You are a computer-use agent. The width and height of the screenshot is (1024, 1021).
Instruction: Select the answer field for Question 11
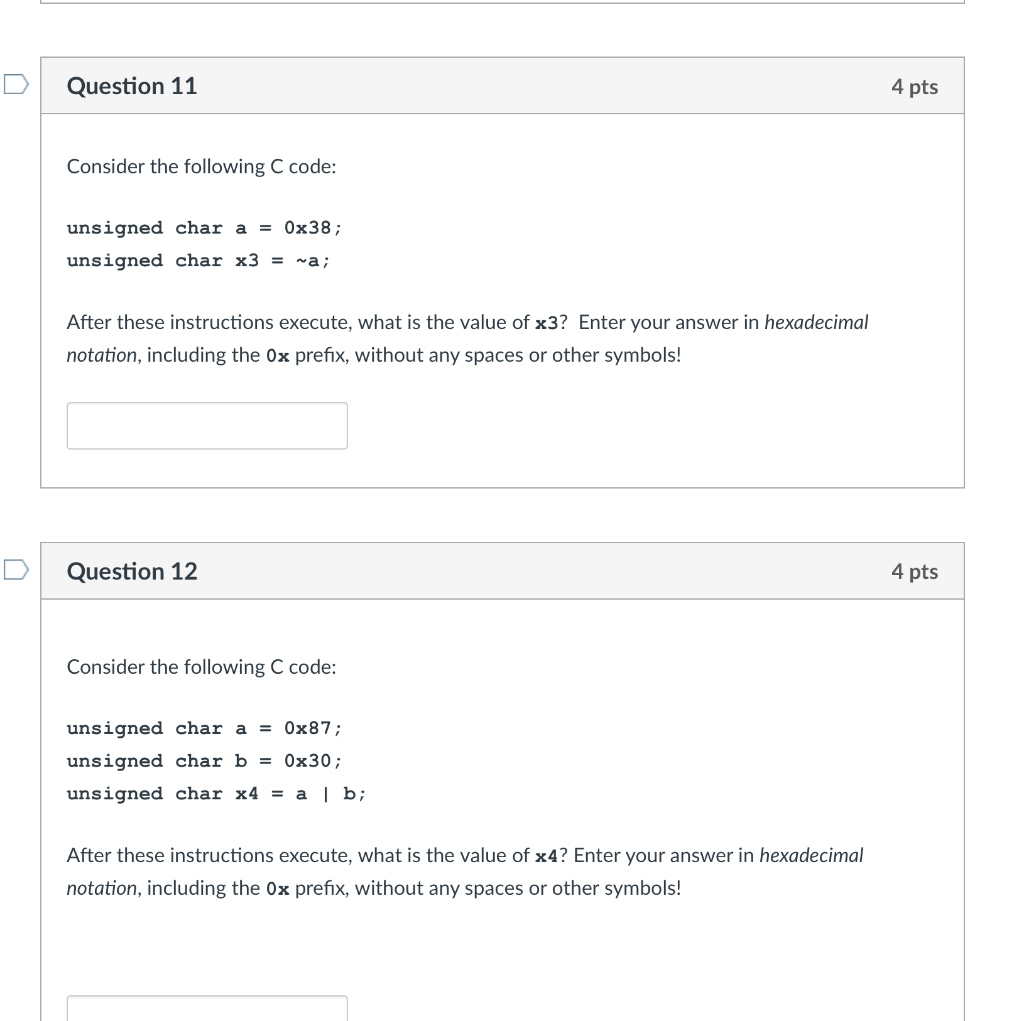pyautogui.click(x=207, y=425)
